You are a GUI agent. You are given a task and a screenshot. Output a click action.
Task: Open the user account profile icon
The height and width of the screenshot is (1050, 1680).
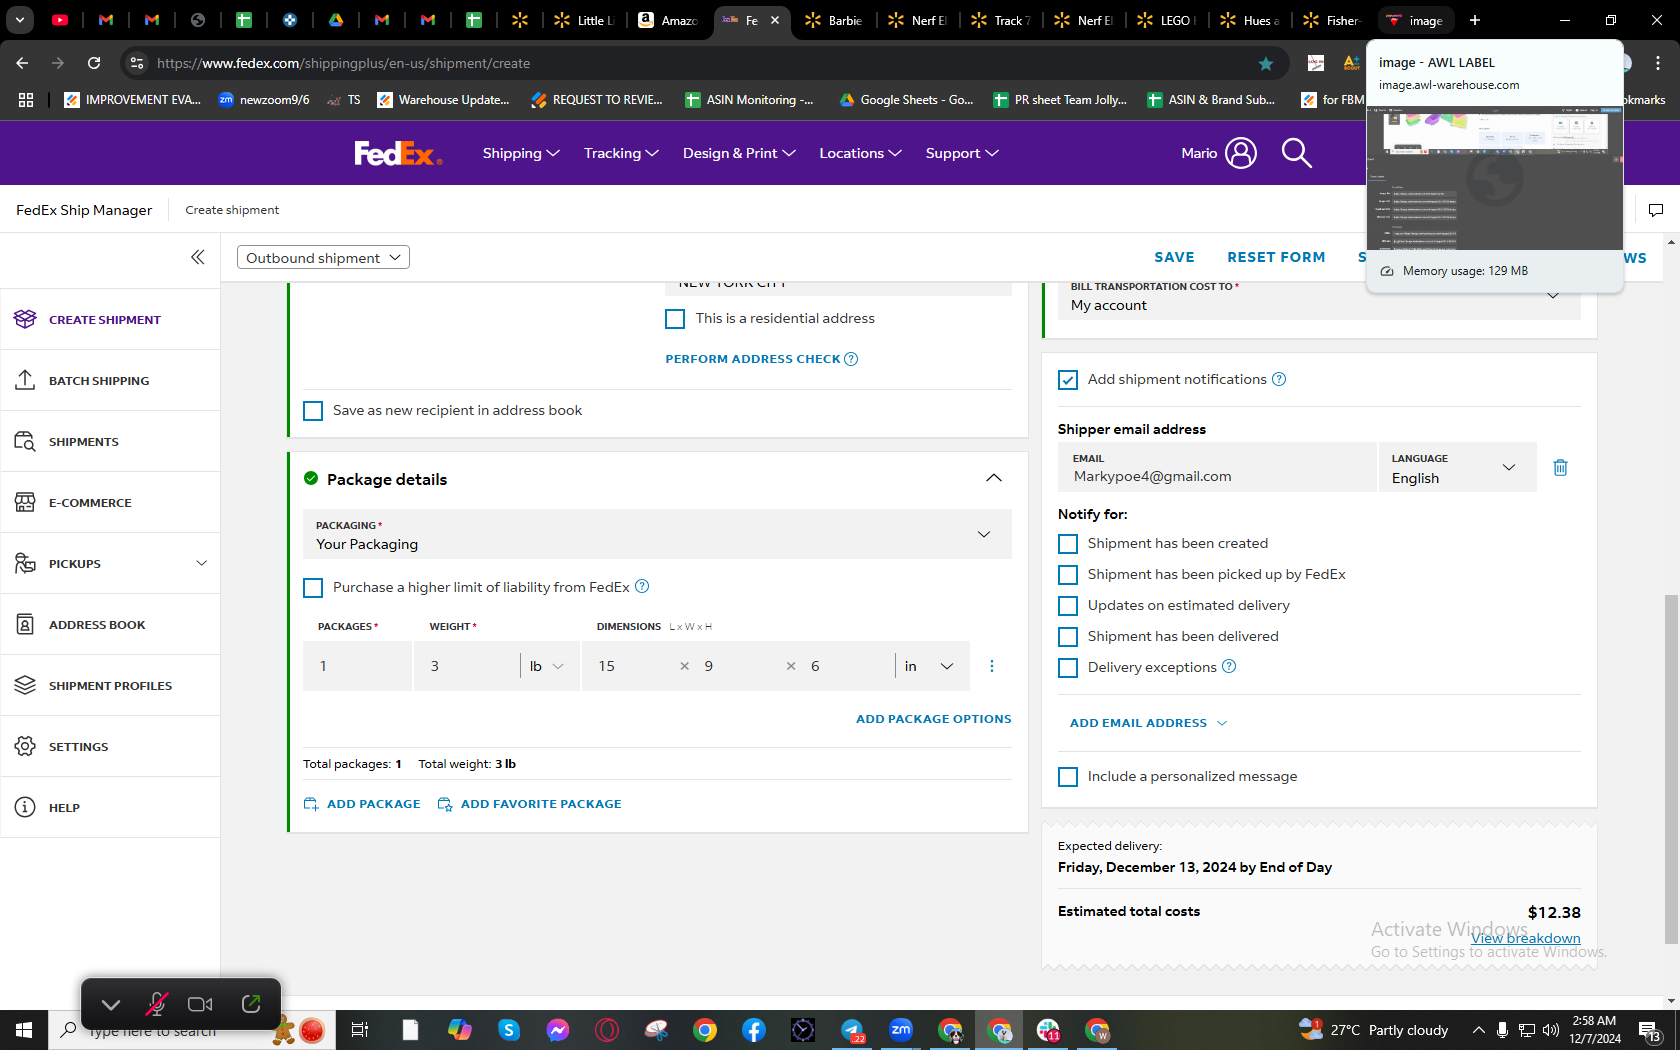click(1241, 153)
